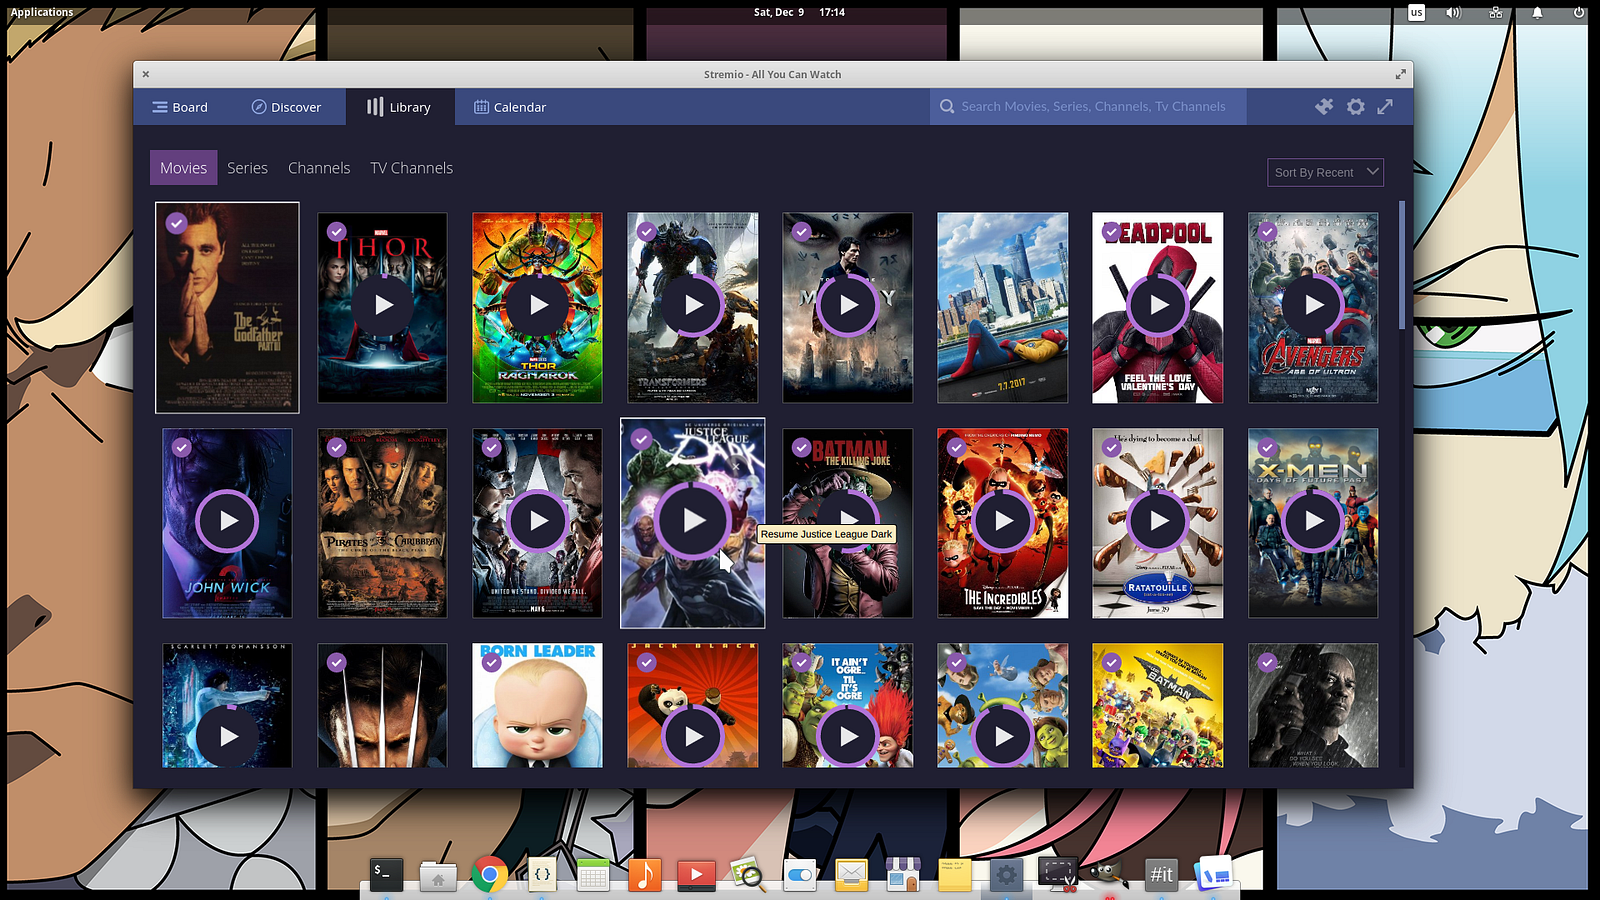Select the Movies category filter

[183, 168]
